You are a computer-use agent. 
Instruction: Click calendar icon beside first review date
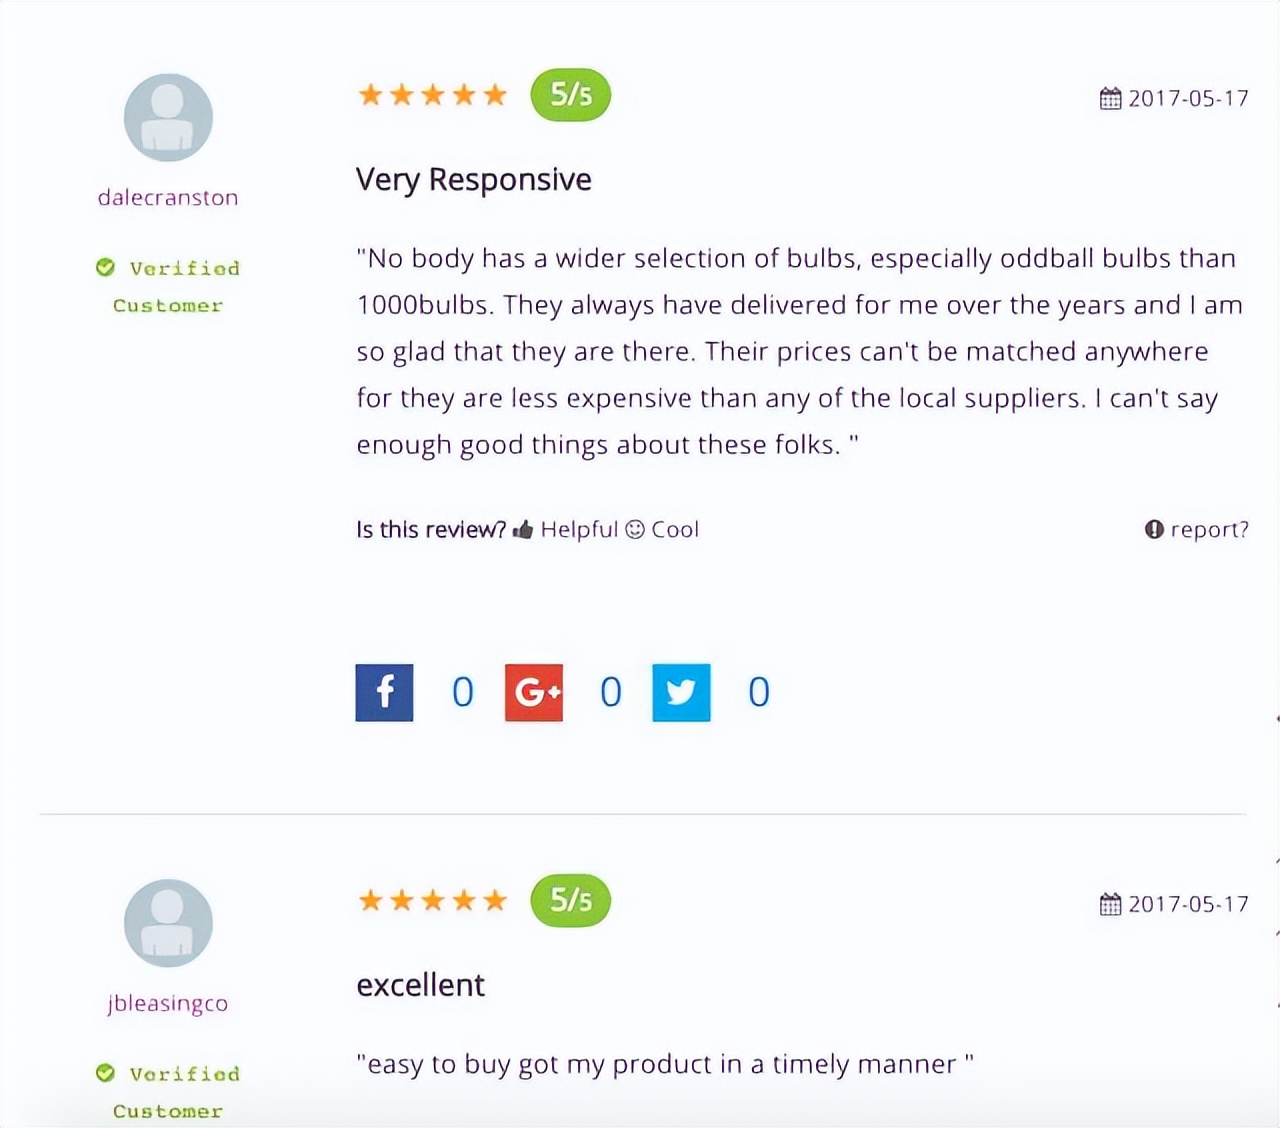tap(1110, 98)
